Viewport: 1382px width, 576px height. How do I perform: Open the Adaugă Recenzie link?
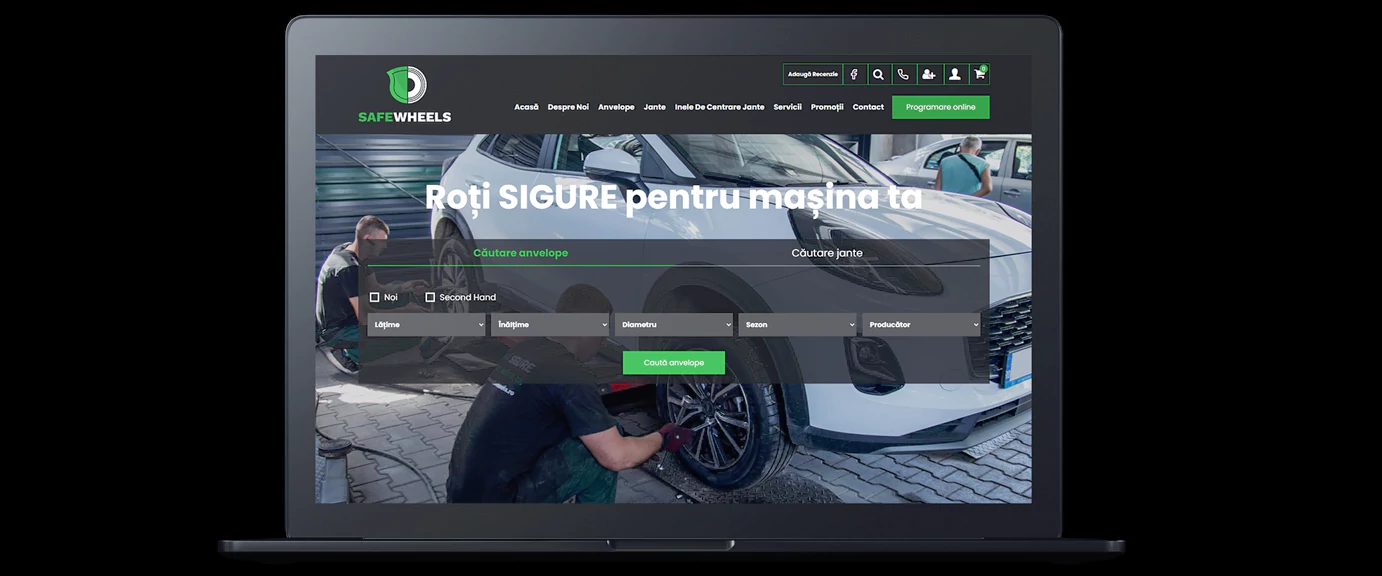(812, 74)
